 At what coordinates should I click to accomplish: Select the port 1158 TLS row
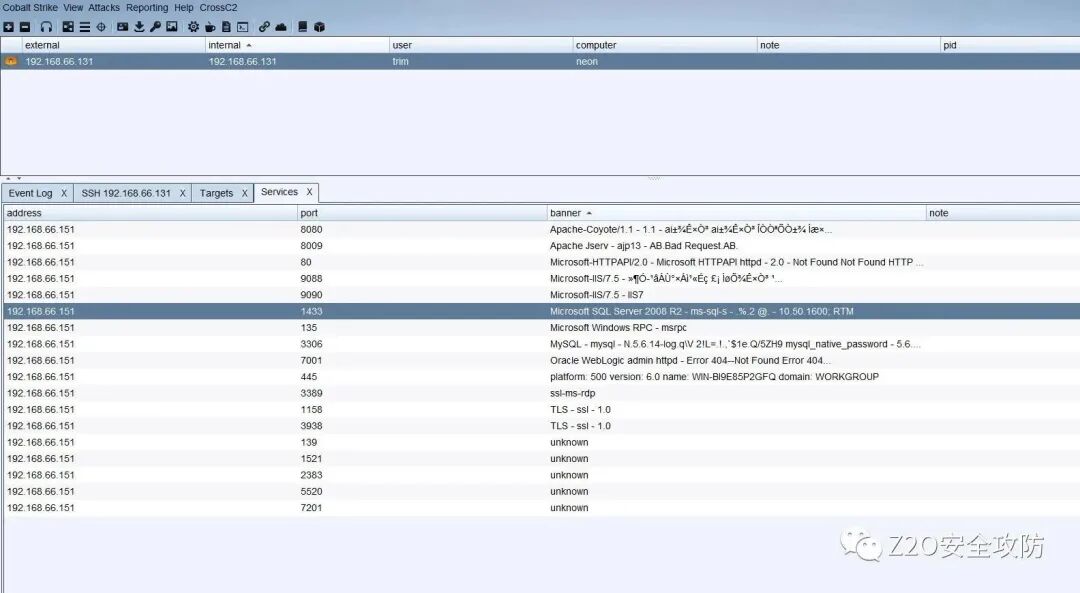coord(541,410)
